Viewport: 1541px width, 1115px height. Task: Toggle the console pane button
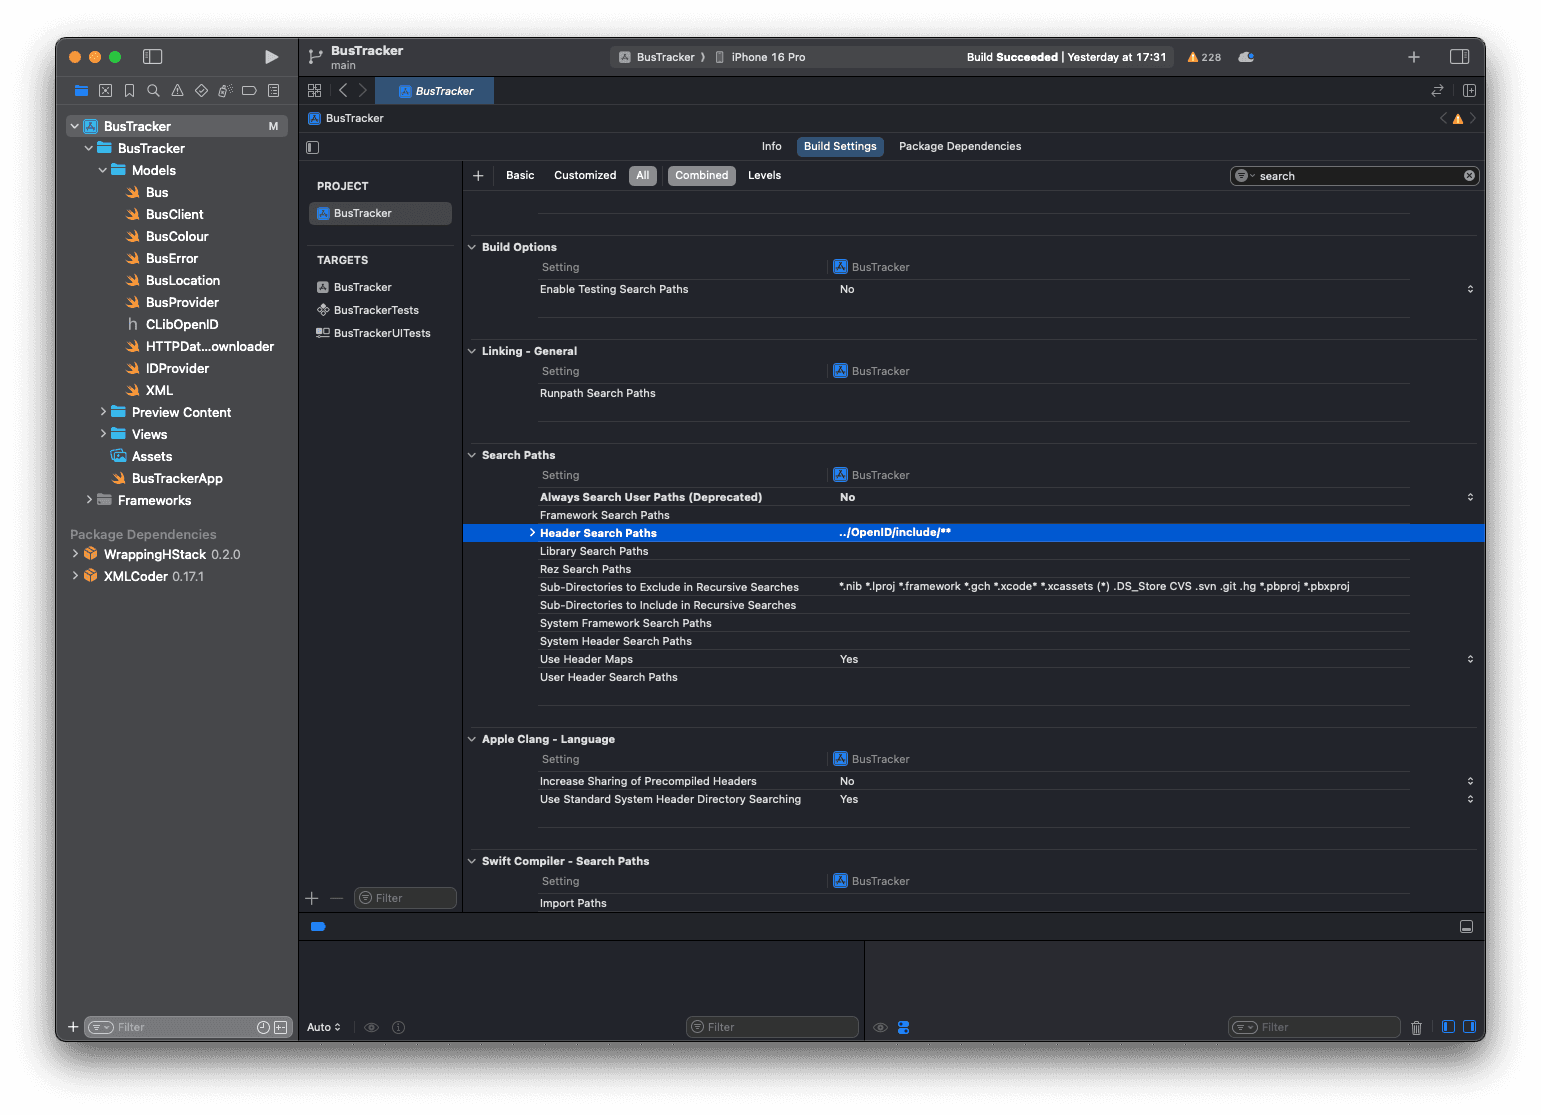[x=1469, y=1027]
